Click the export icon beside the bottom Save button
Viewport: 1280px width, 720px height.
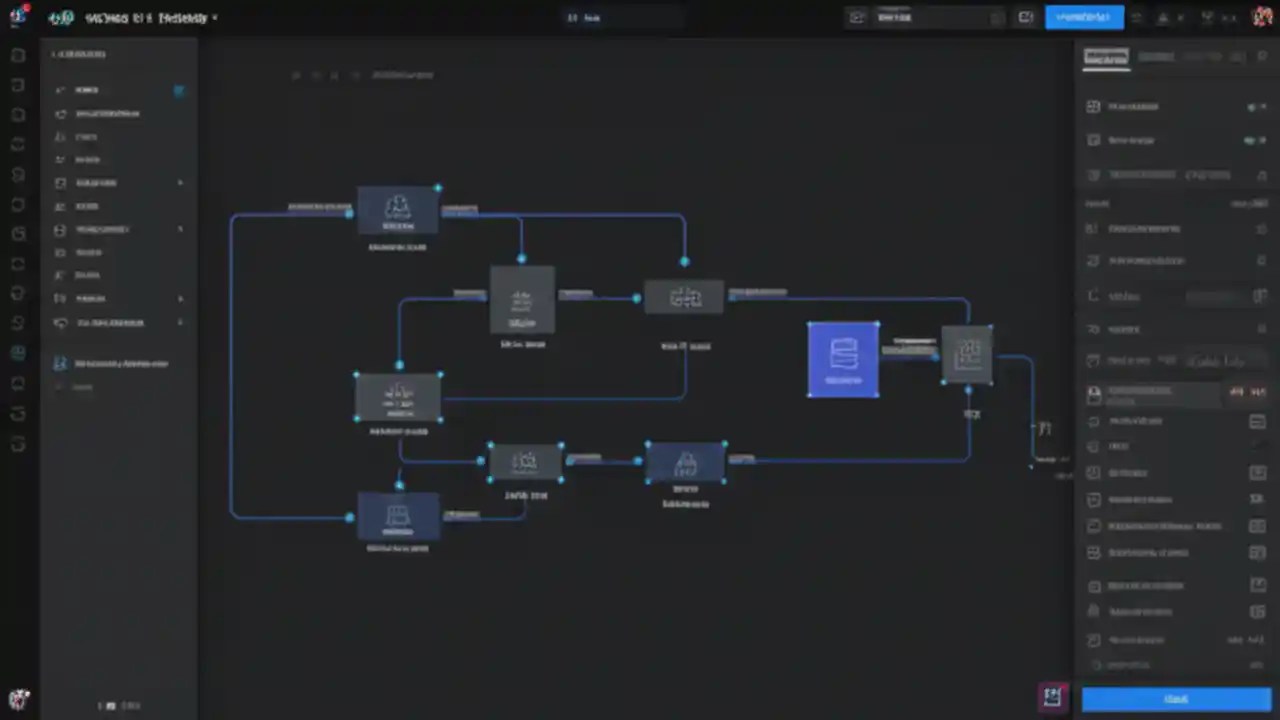1051,697
